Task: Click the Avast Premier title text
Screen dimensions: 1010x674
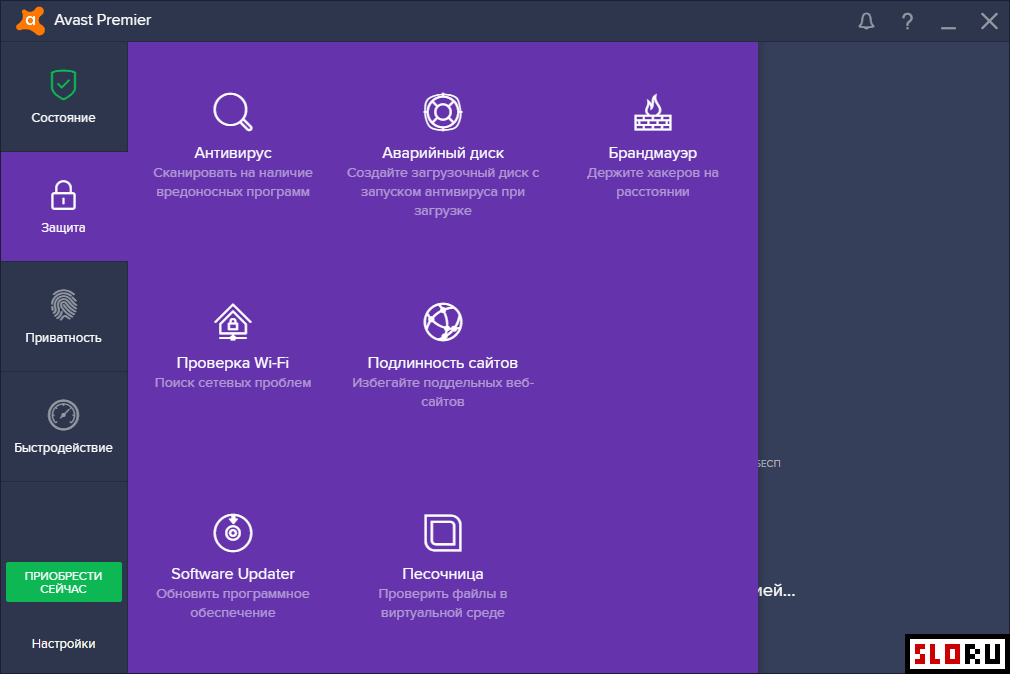Action: click(x=102, y=20)
